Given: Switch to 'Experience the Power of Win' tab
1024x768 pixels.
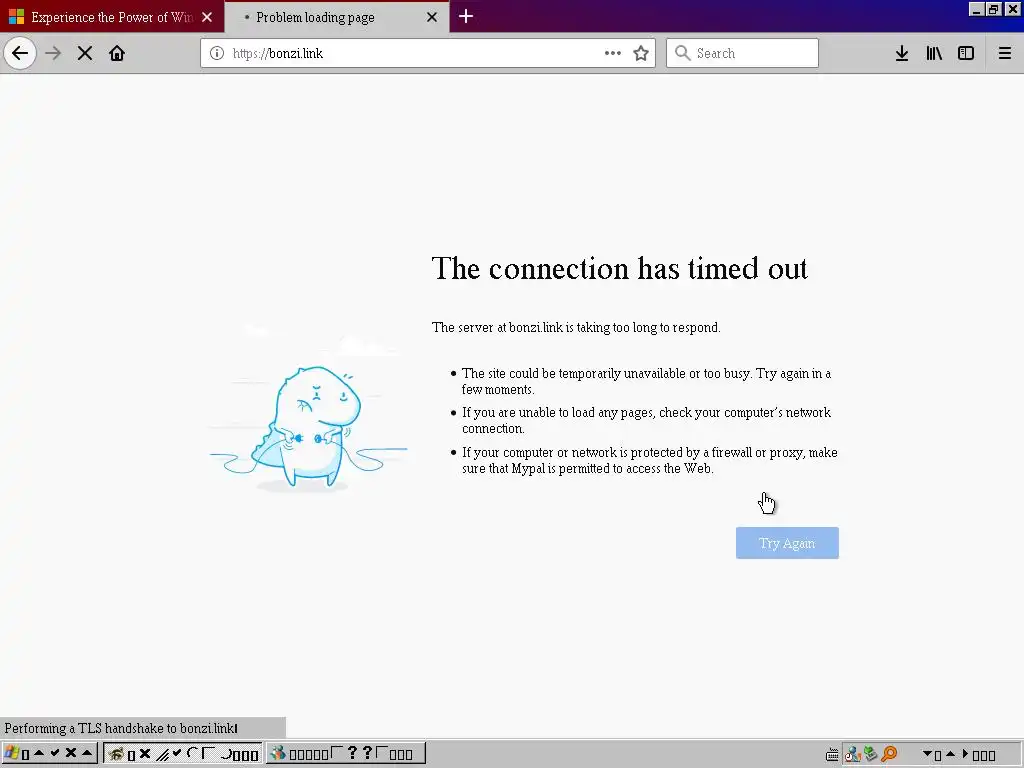Looking at the screenshot, I should (112, 17).
